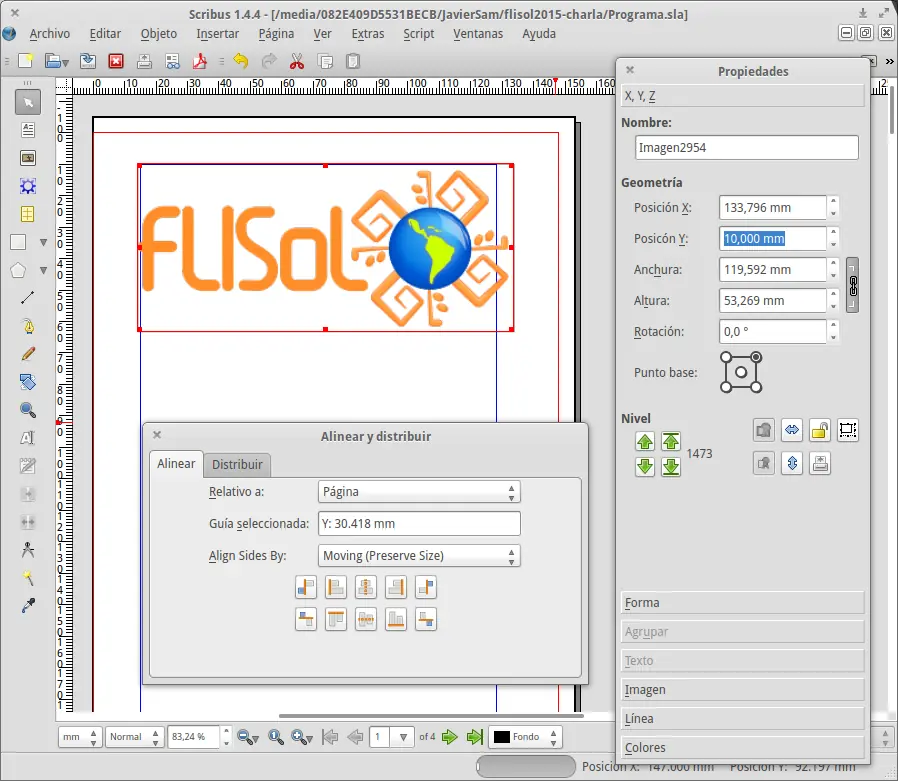The width and height of the screenshot is (898, 781).
Task: Raise object one level in Nivel
Action: [645, 441]
